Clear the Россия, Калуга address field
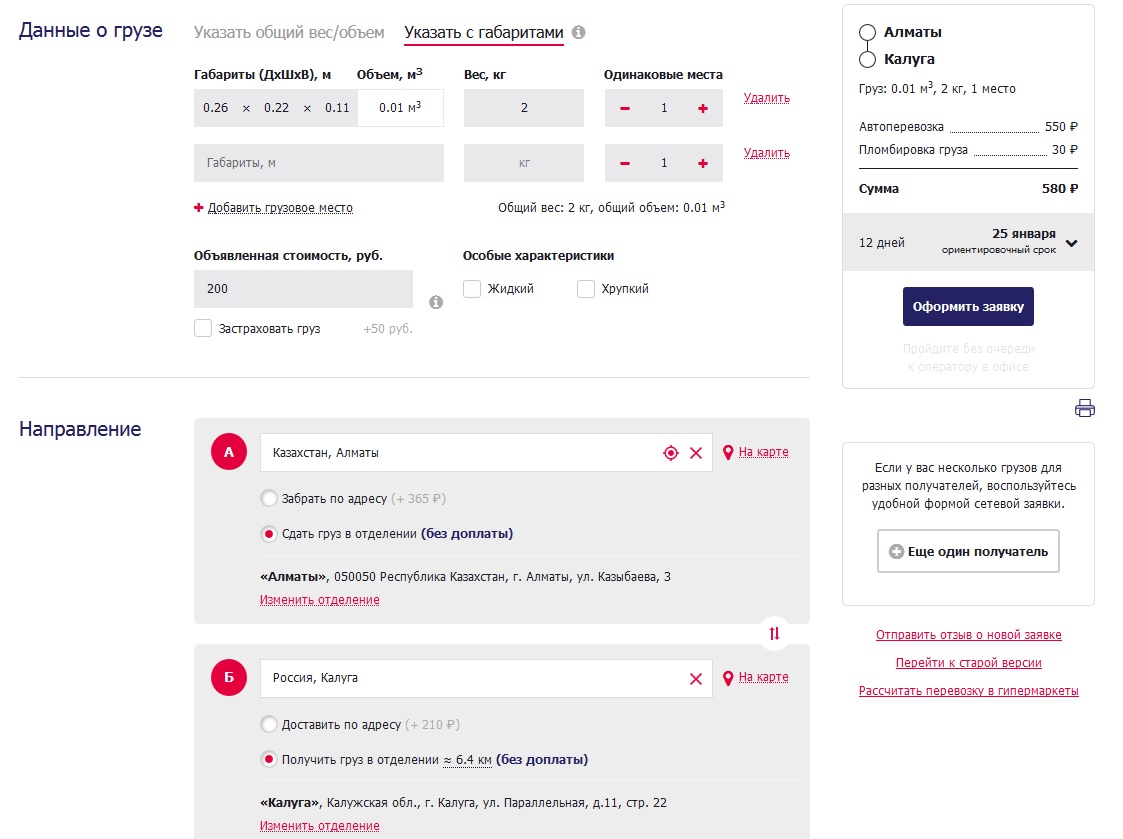 pyautogui.click(x=696, y=679)
